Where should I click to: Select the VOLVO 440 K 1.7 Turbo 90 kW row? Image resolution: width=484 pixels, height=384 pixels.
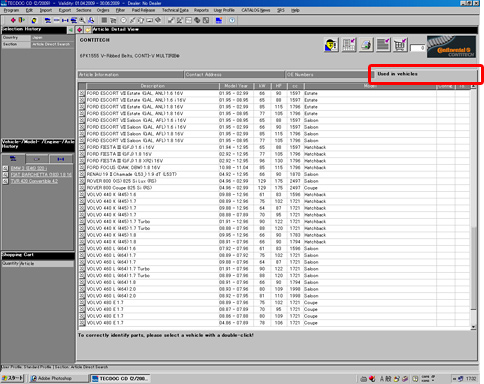click(275, 222)
